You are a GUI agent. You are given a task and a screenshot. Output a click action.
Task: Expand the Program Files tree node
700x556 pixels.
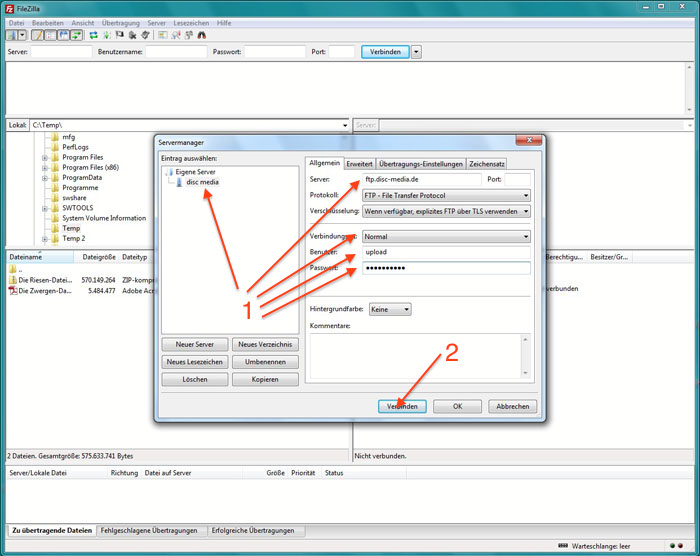click(x=45, y=157)
